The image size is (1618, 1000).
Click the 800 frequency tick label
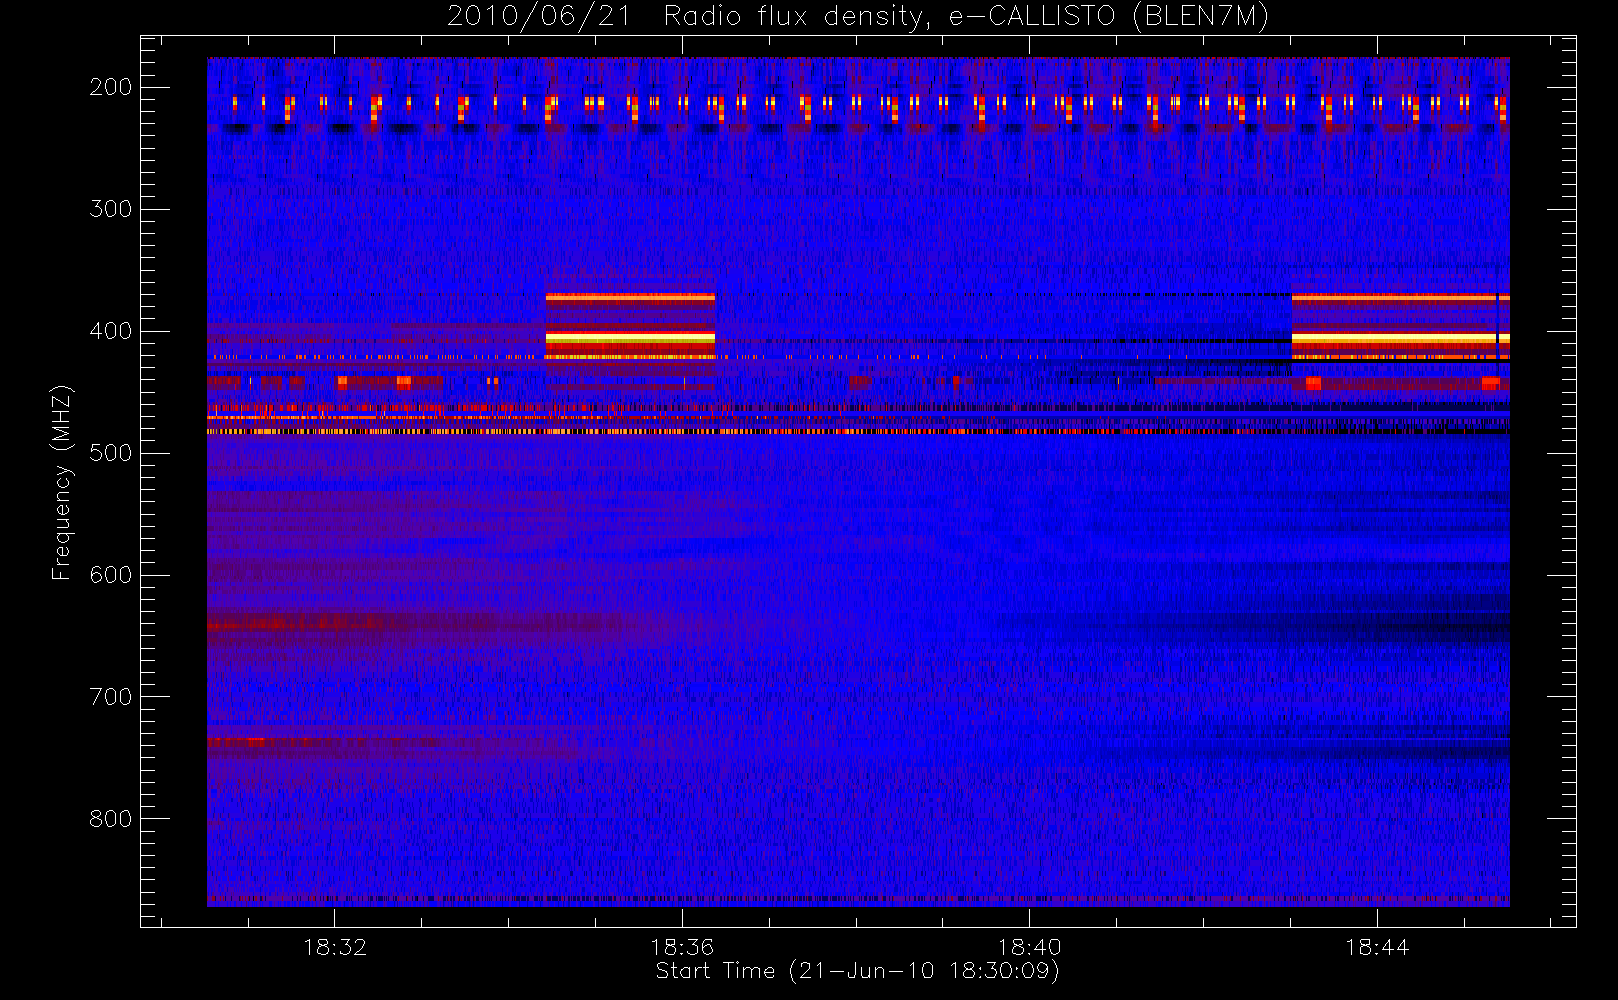[111, 819]
